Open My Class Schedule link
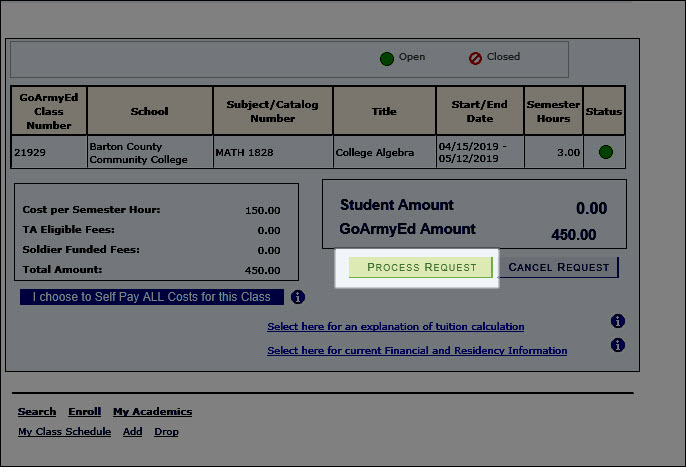The width and height of the screenshot is (686, 467). click(x=64, y=432)
